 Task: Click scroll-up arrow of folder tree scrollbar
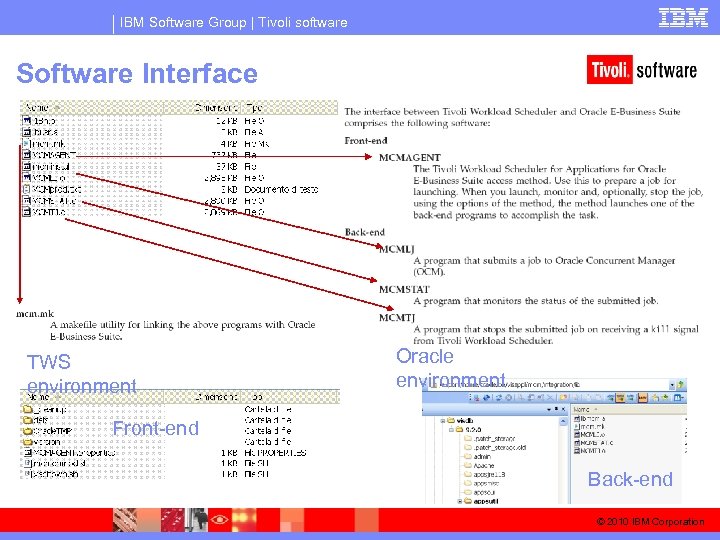[x=563, y=421]
